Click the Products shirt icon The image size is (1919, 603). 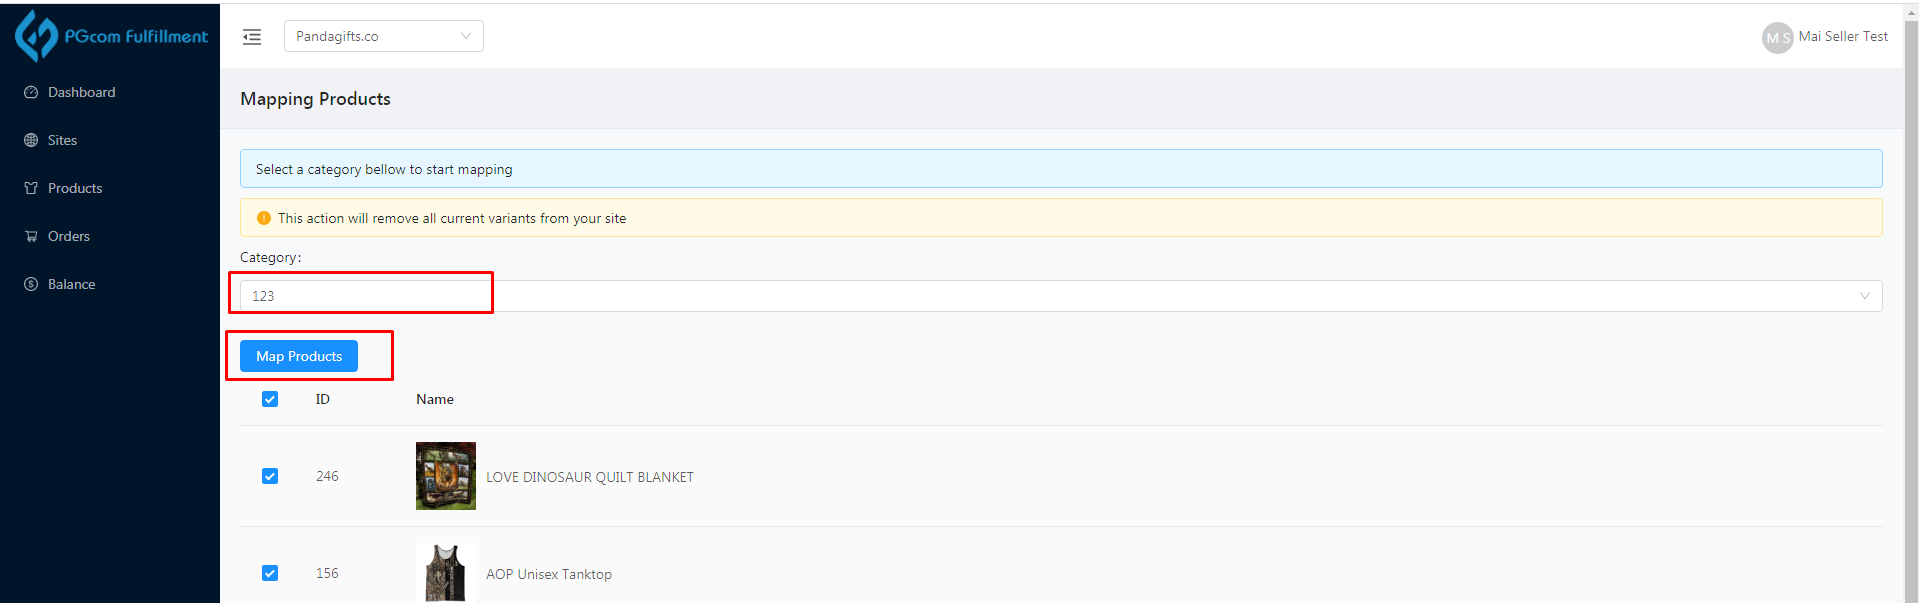[31, 188]
